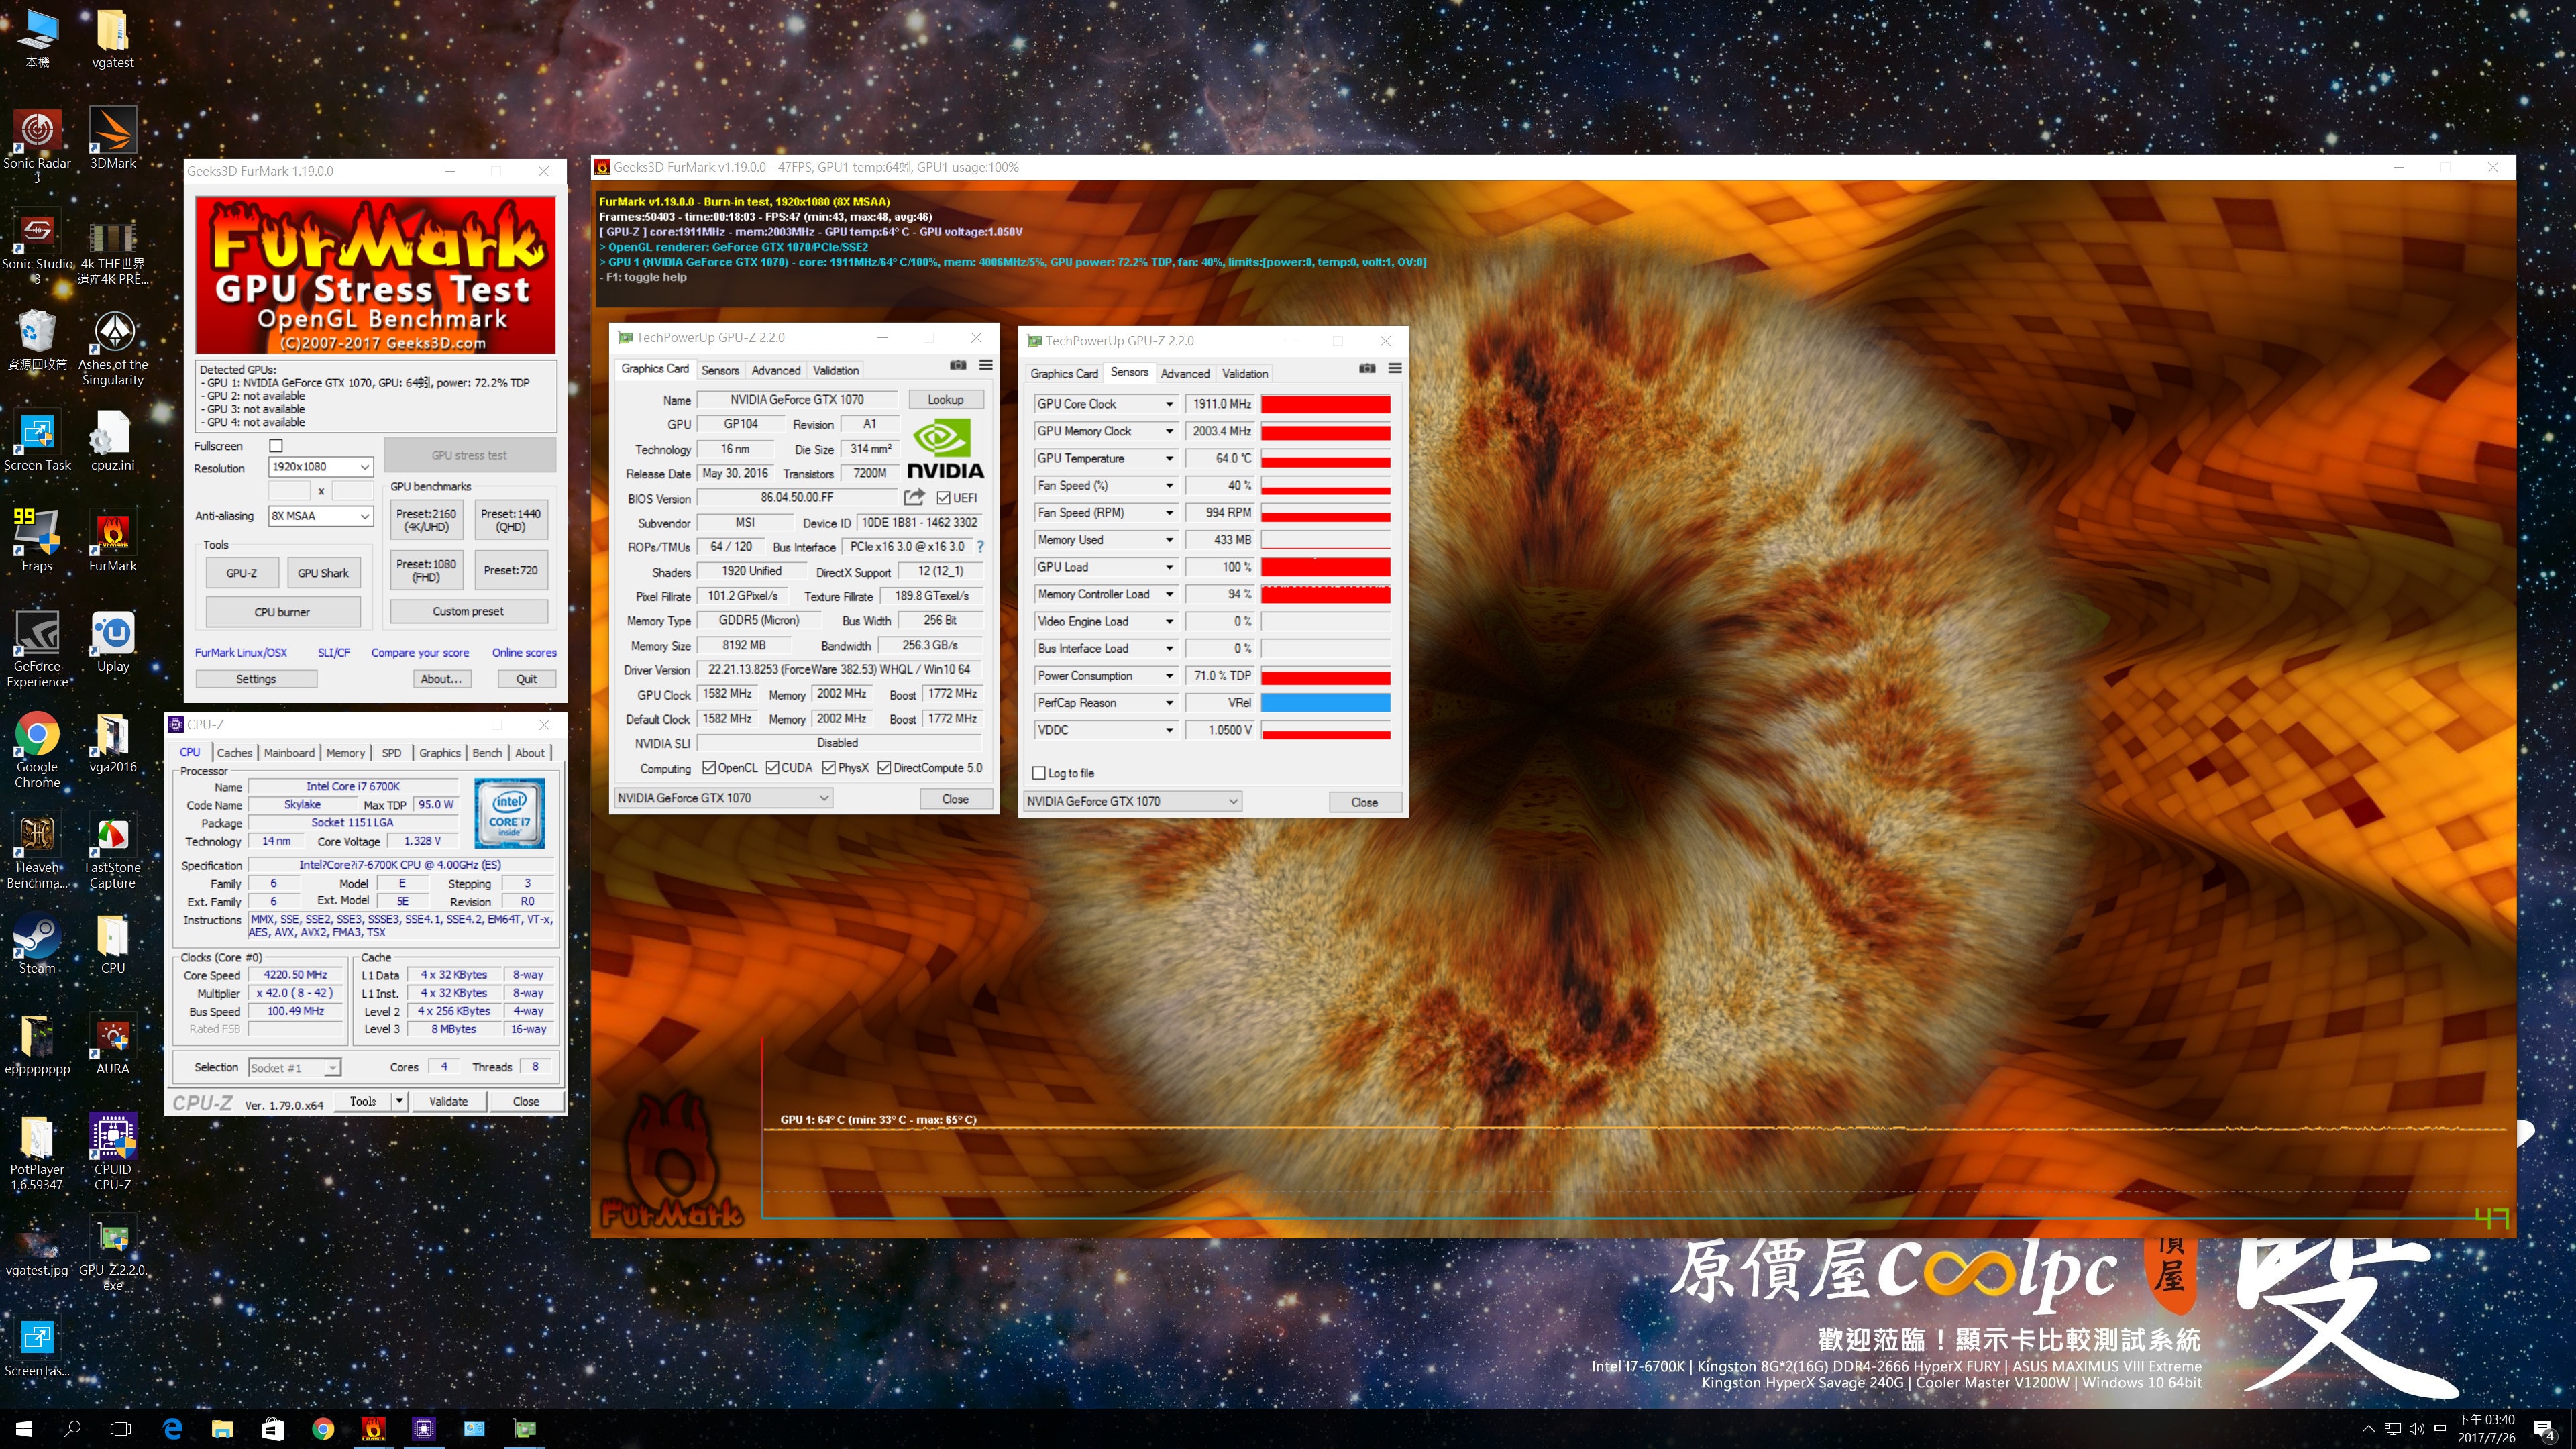Select the FurMark desktop shortcut

click(x=113, y=540)
